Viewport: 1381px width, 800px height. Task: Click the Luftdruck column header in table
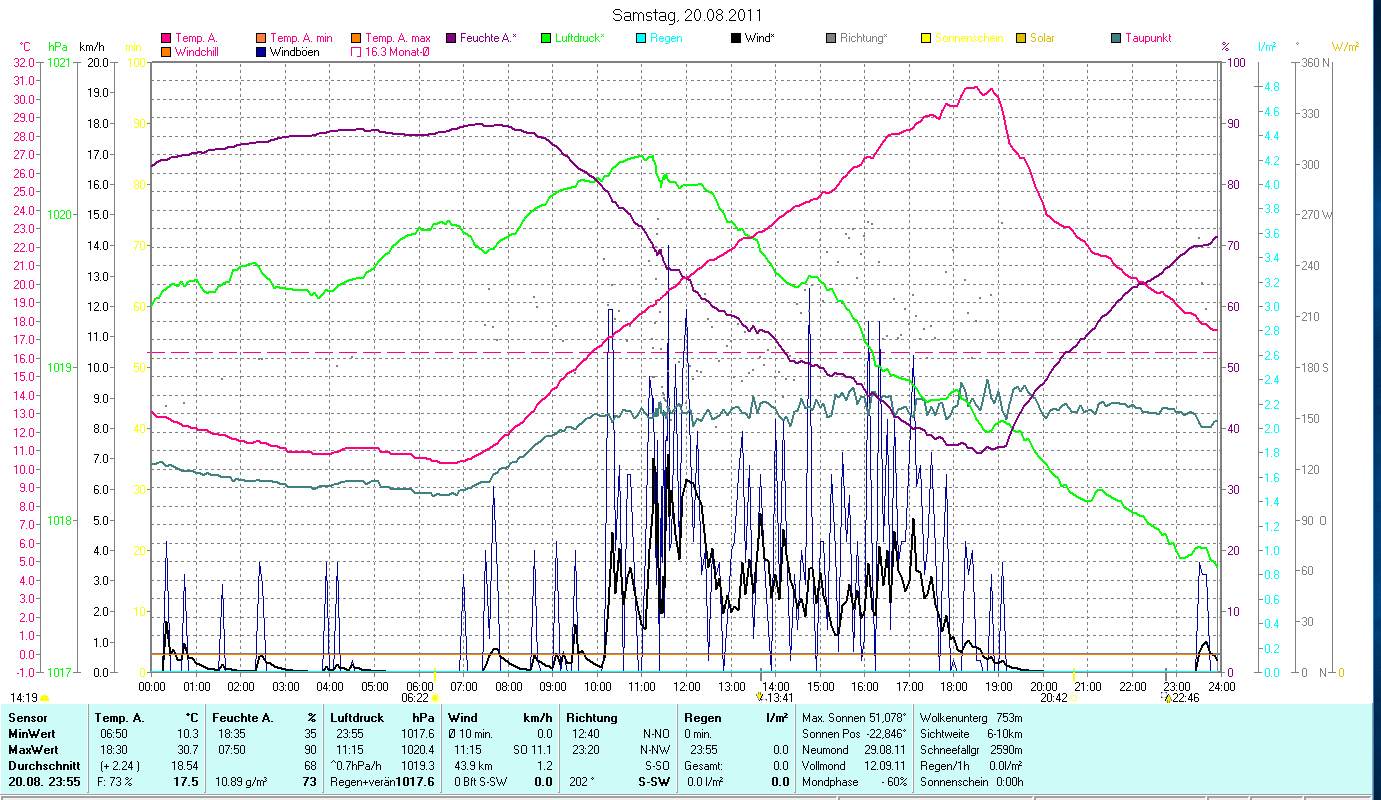[x=356, y=718]
